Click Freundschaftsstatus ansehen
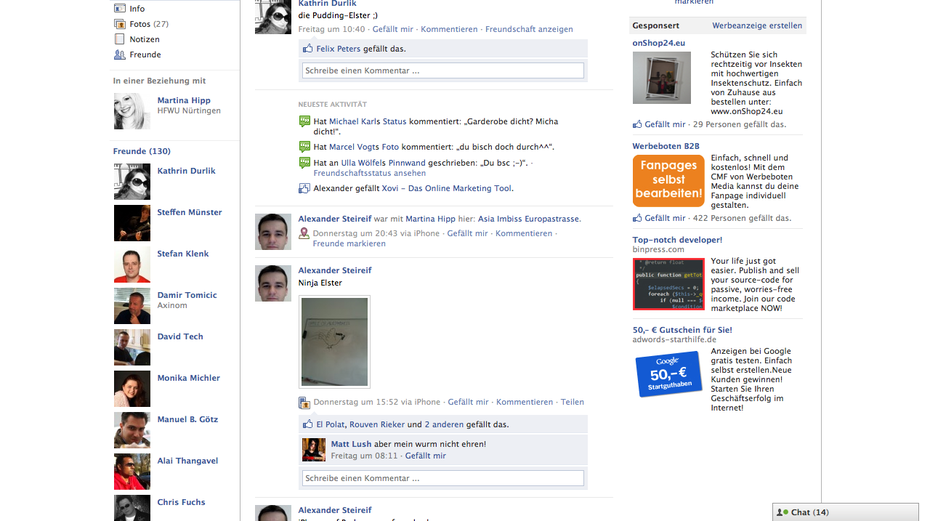Viewport: 930px width, 521px height. (370, 173)
